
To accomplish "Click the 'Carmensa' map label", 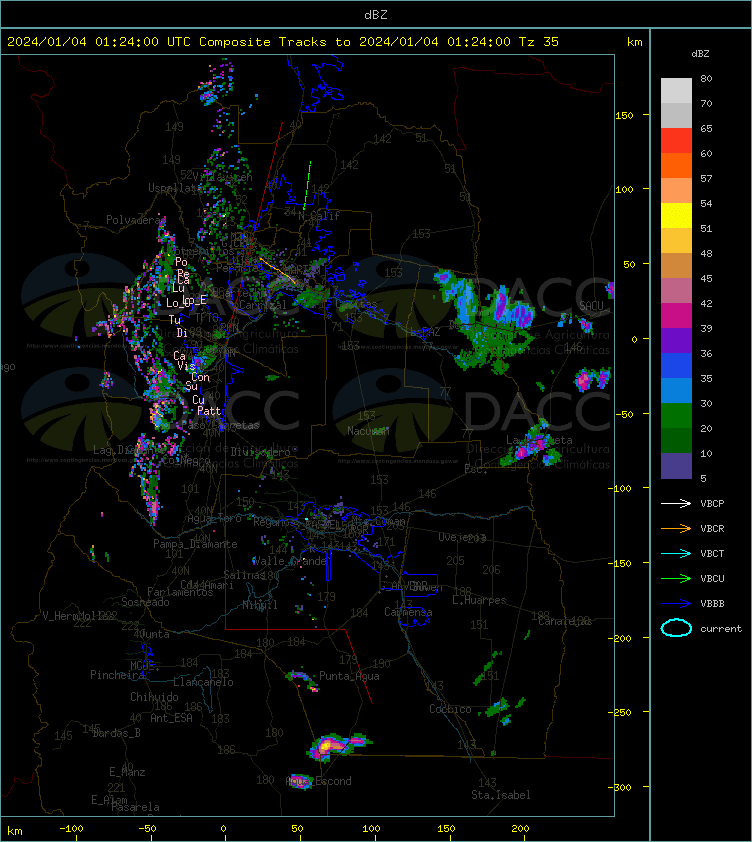I will [408, 612].
